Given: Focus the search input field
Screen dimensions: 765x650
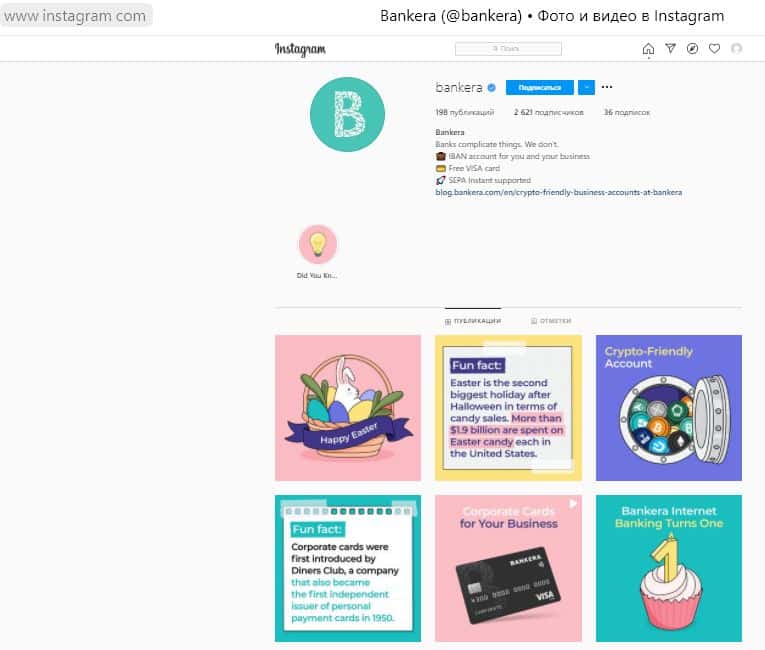Looking at the screenshot, I should pyautogui.click(x=508, y=49).
